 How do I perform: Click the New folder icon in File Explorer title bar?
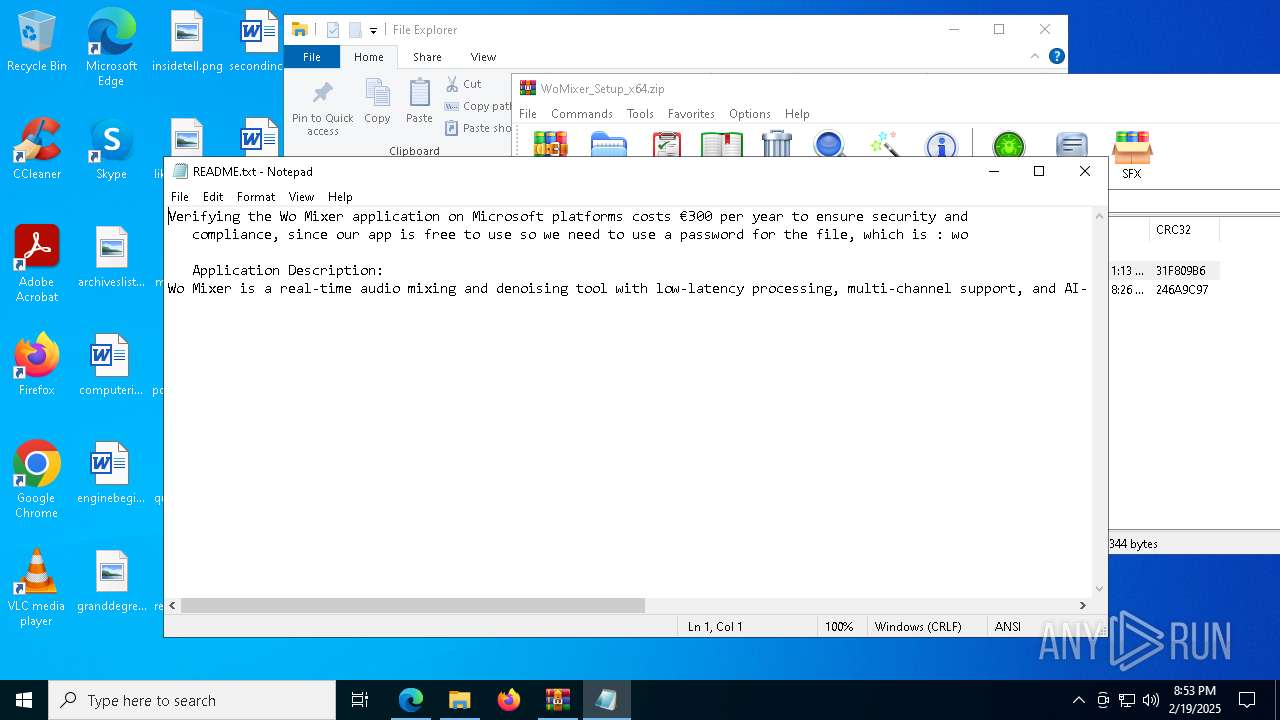[355, 30]
